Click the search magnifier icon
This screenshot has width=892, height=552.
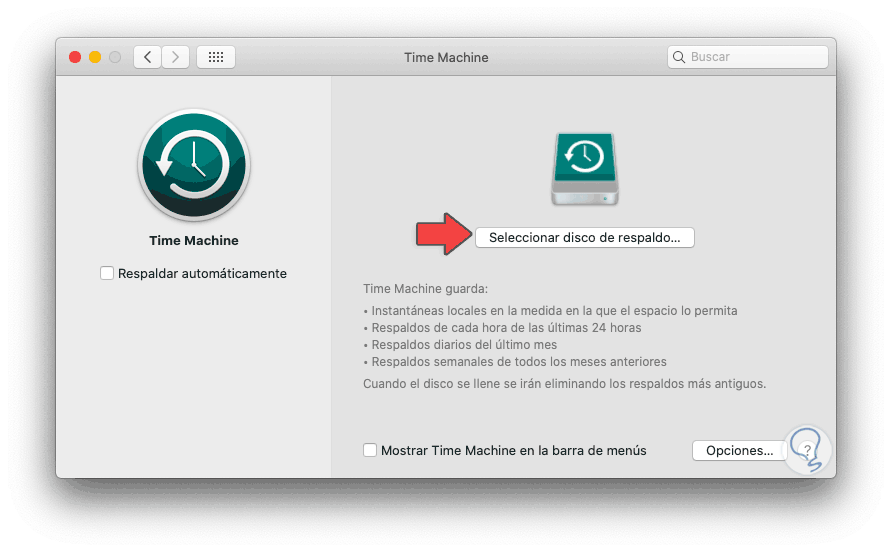(678, 57)
